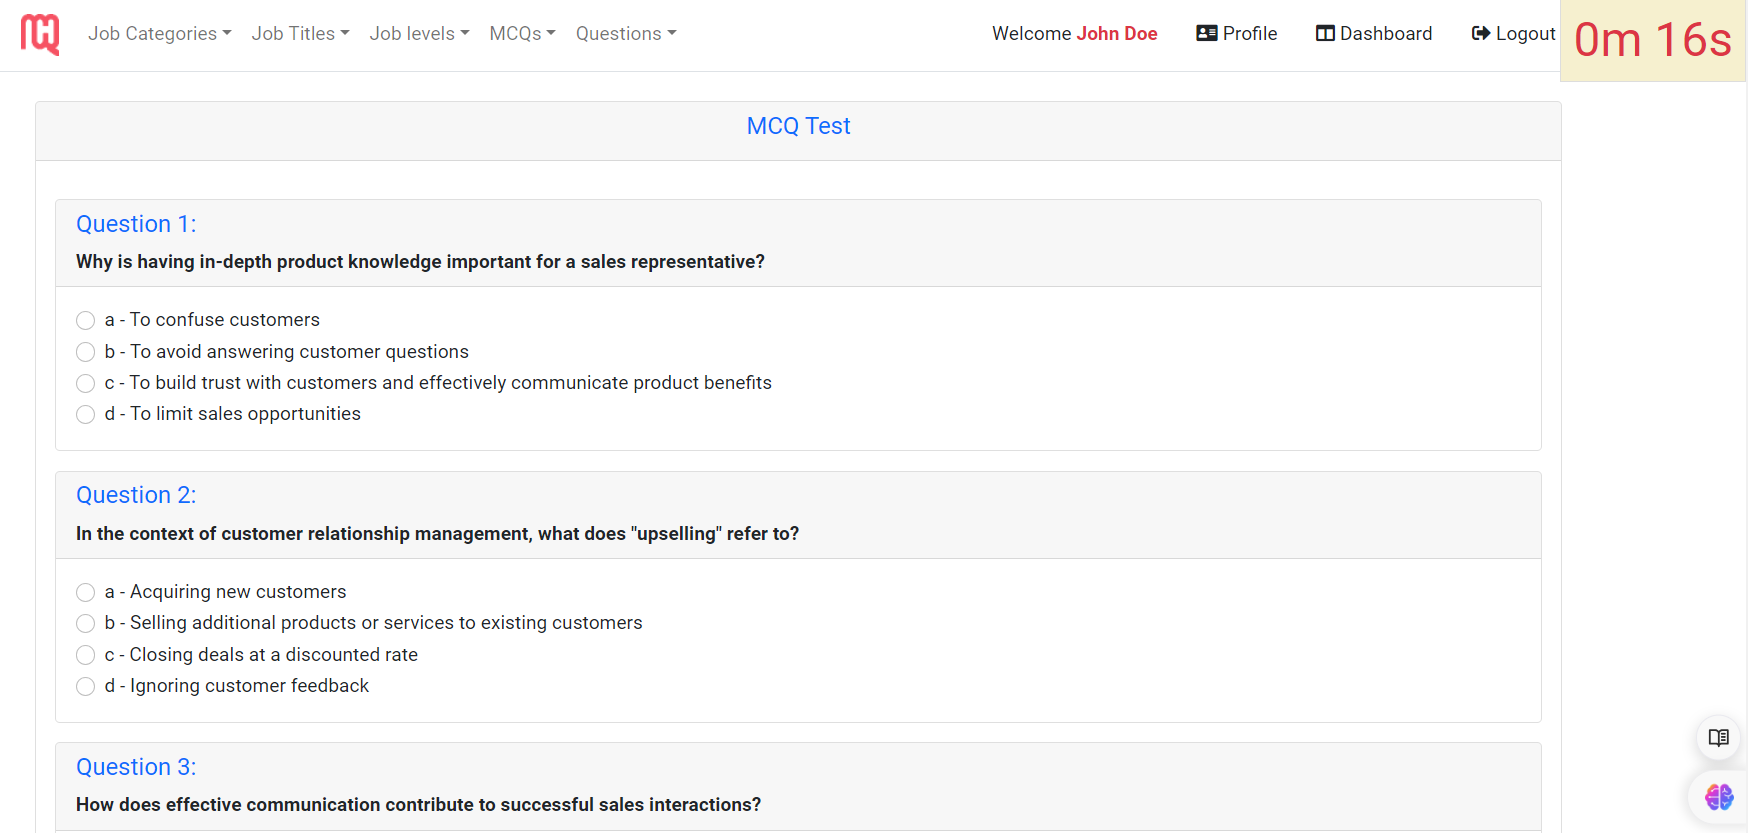
Task: Click the MCQ Test heading link
Action: pos(798,126)
